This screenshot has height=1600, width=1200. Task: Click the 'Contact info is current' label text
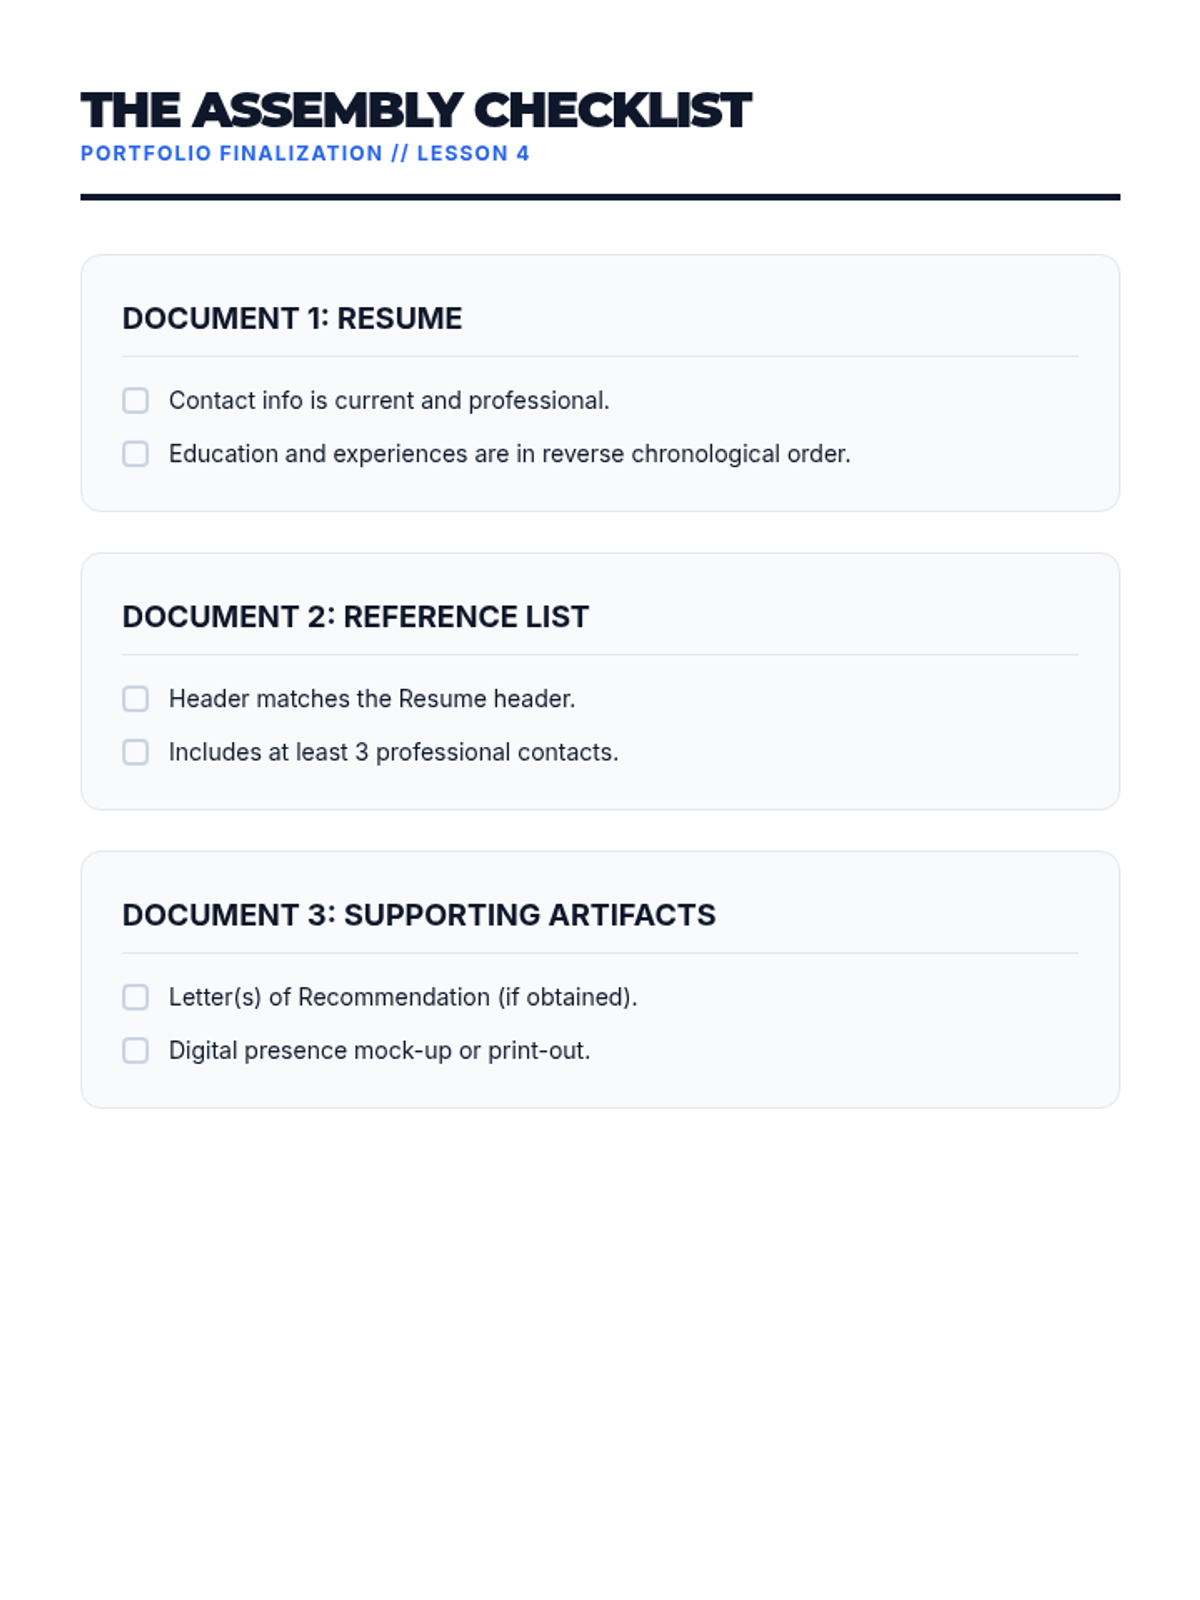389,401
